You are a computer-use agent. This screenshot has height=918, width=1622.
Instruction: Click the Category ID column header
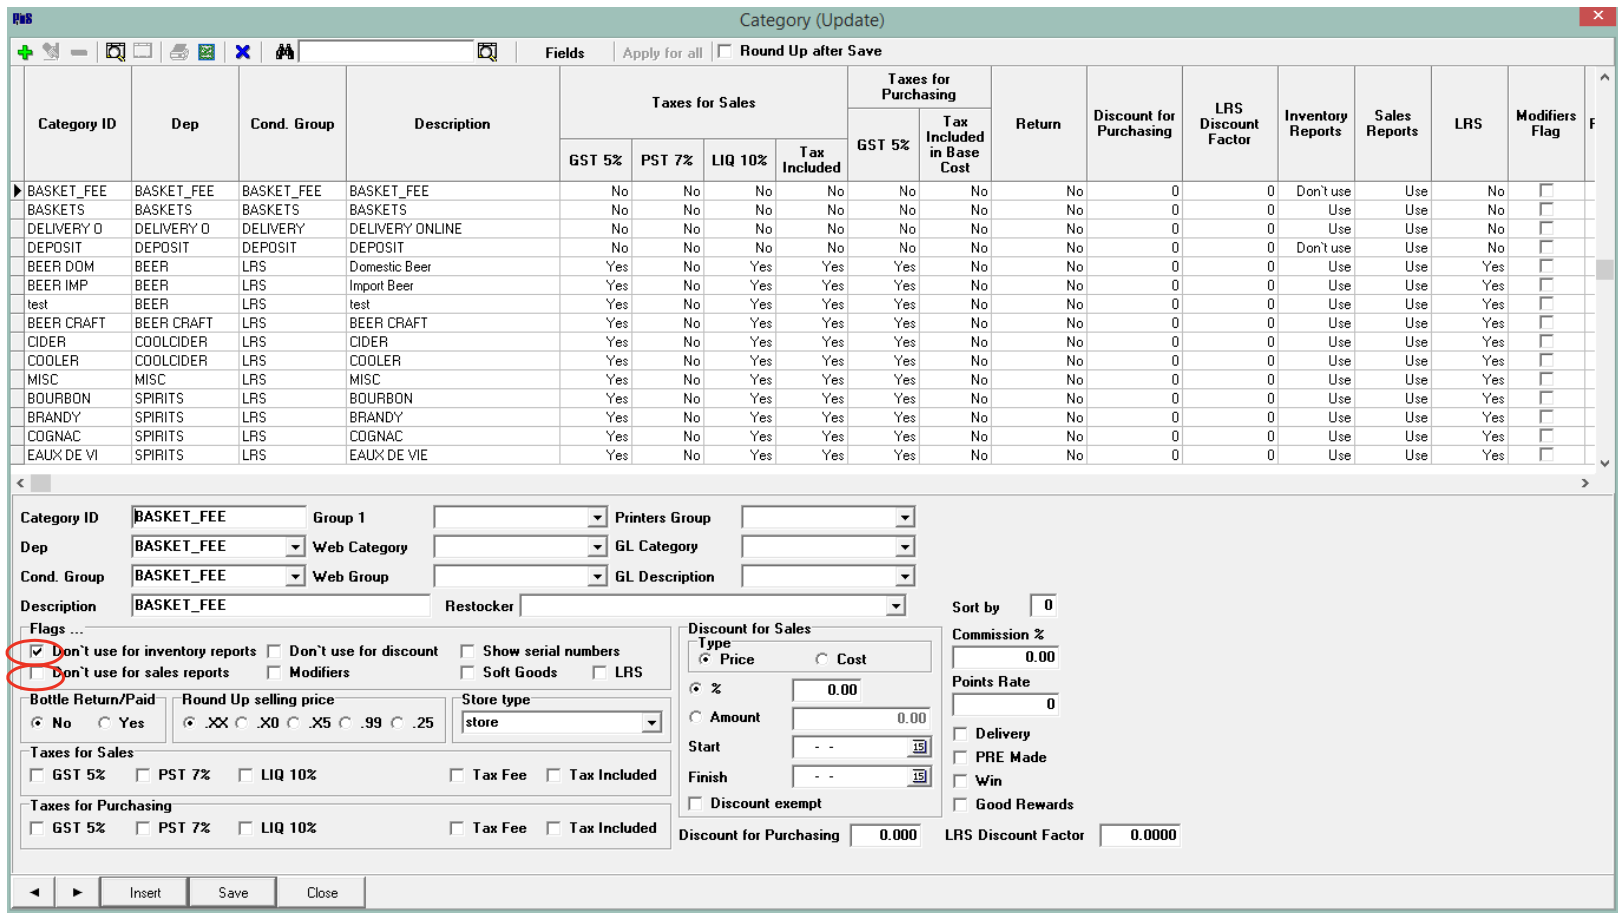pos(77,124)
